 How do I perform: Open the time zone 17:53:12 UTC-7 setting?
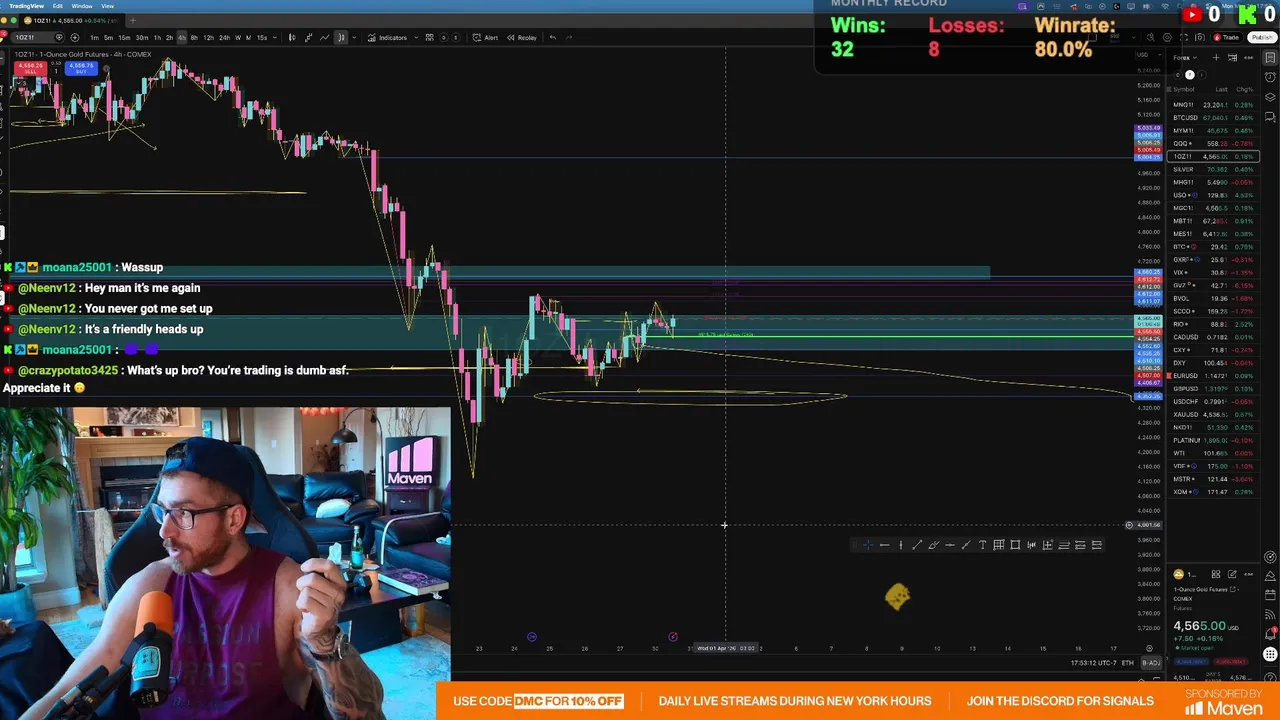1093,663
